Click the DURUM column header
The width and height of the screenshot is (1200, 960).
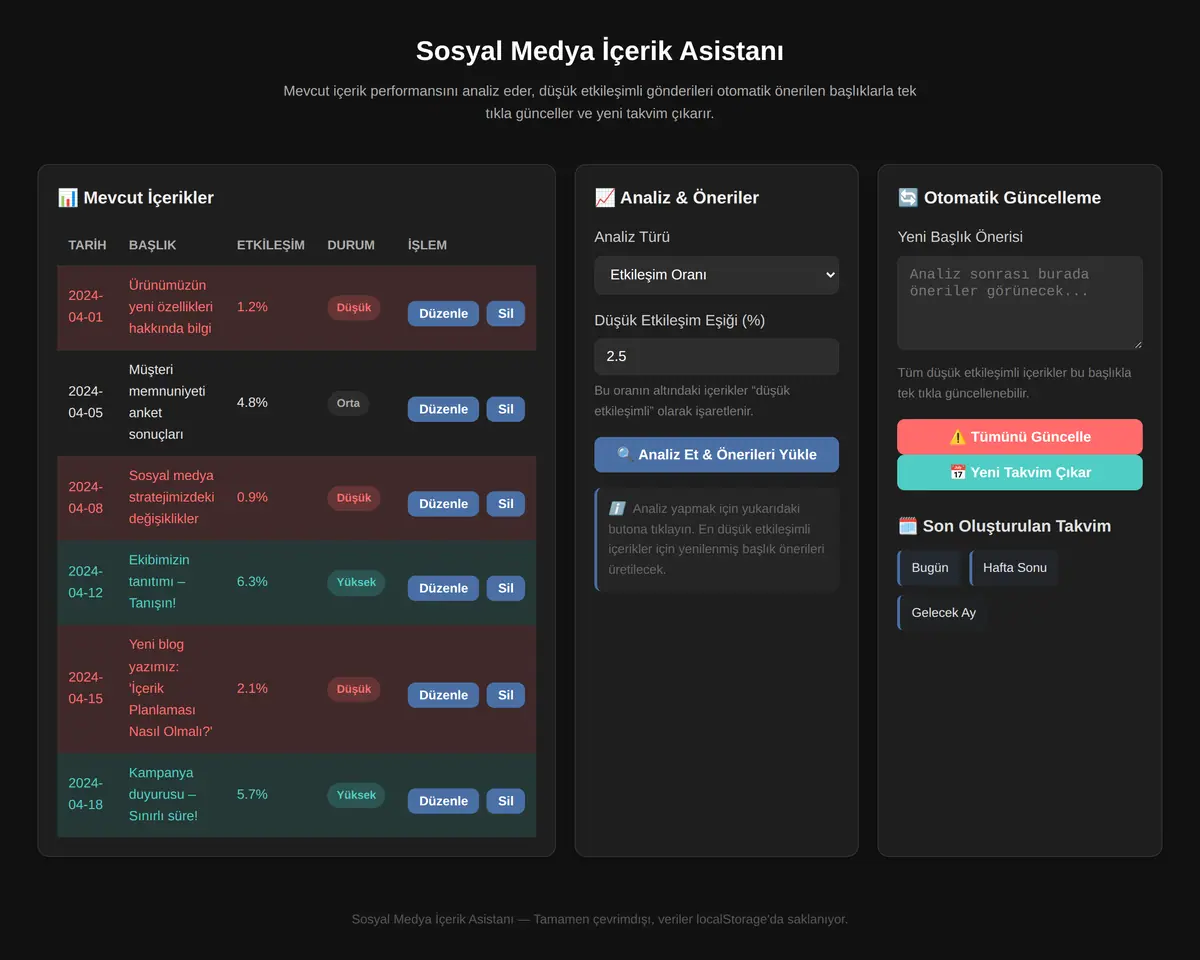pos(351,245)
